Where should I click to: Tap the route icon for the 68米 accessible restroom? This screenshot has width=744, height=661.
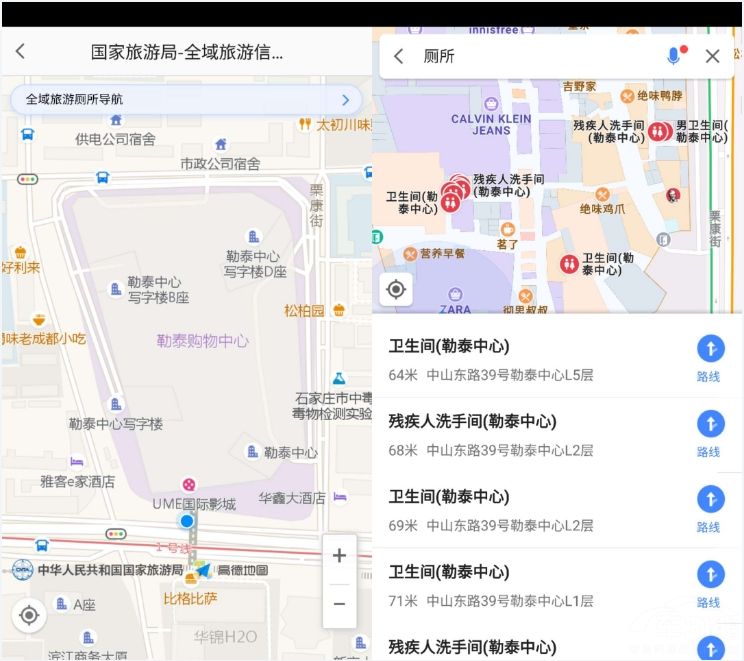[709, 424]
